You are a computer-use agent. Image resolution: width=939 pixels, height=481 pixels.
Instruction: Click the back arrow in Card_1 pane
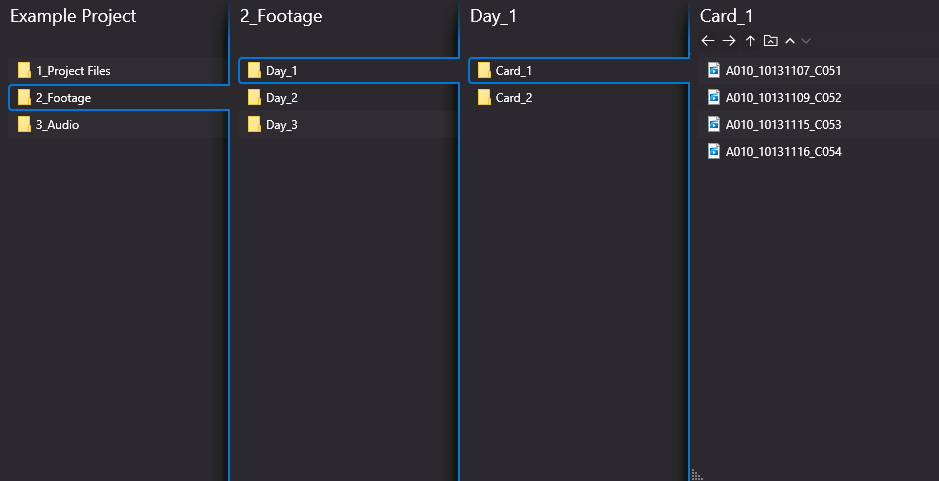click(708, 41)
